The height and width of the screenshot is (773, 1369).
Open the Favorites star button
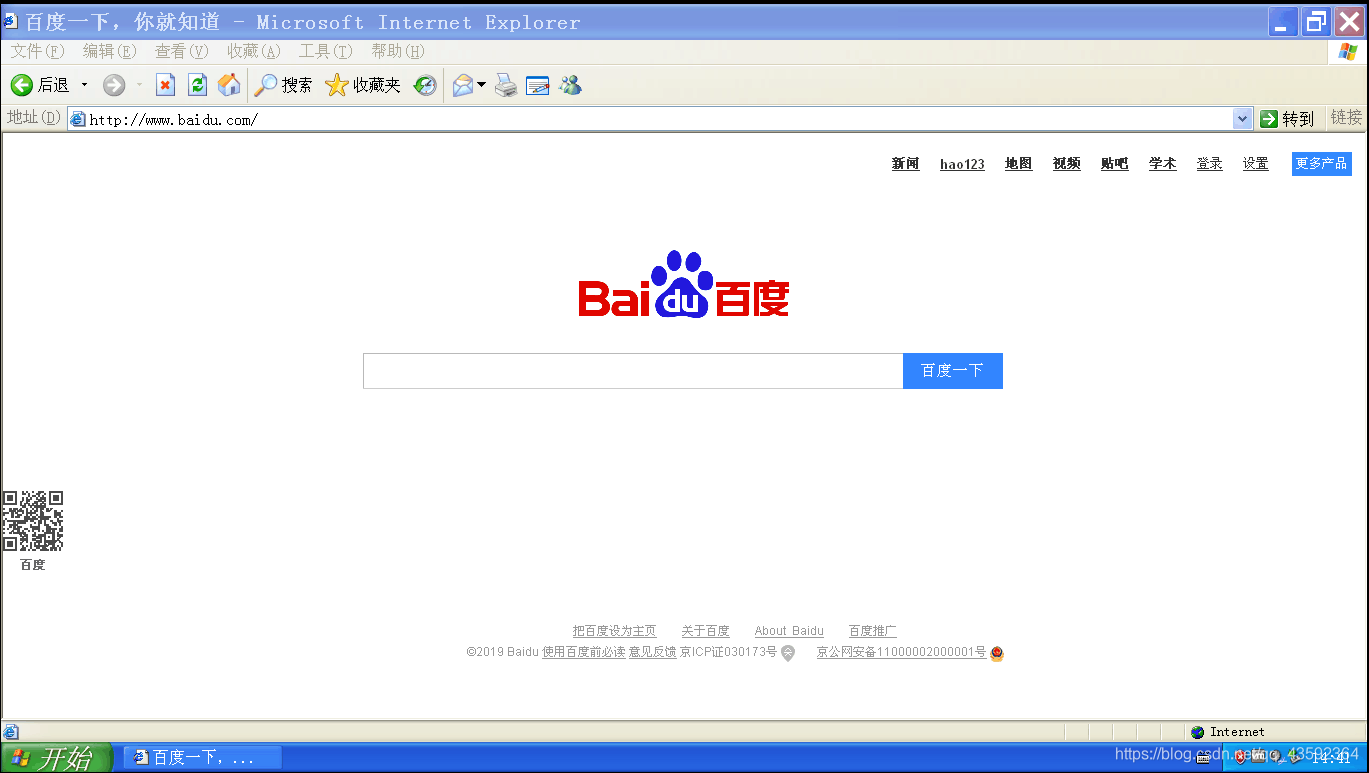click(x=363, y=86)
